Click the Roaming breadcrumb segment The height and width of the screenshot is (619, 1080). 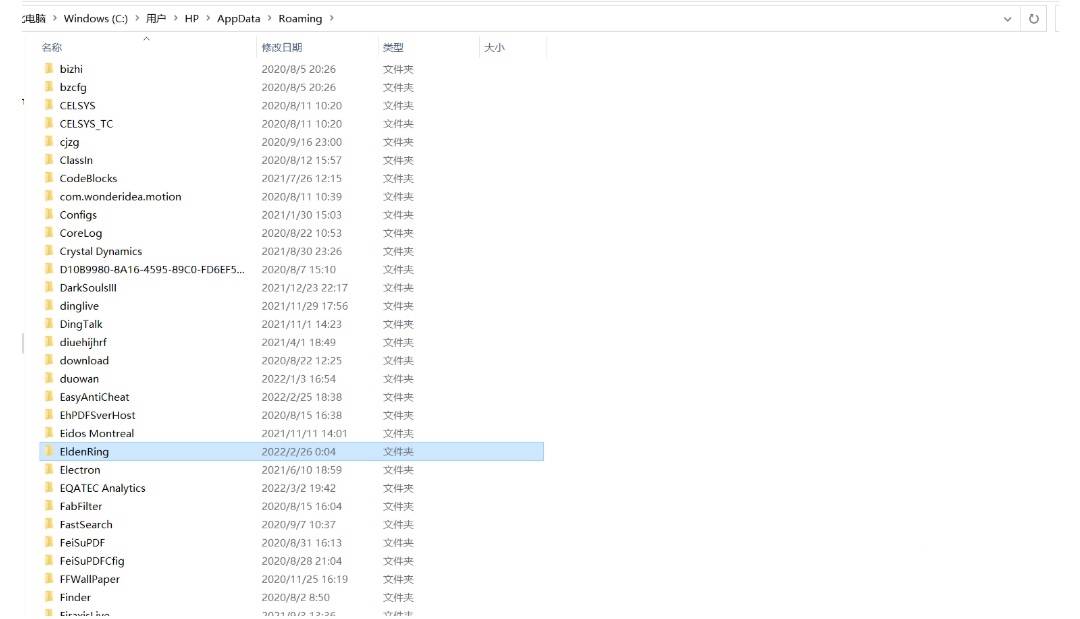tap(300, 19)
